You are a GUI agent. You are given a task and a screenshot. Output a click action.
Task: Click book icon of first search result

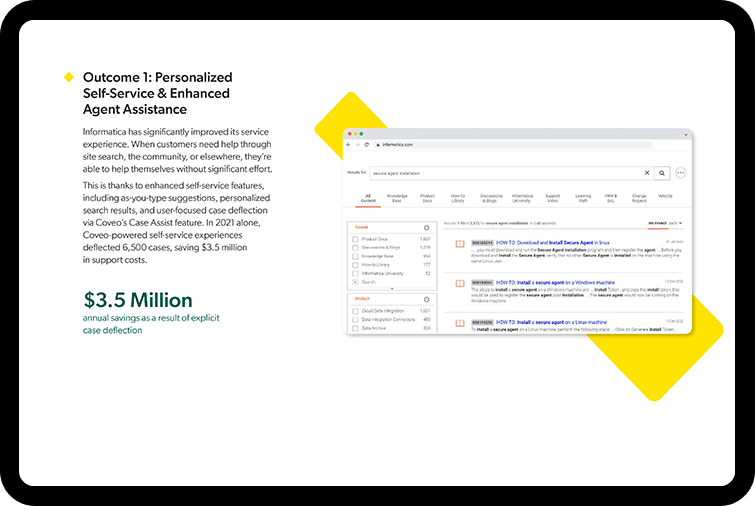point(460,243)
